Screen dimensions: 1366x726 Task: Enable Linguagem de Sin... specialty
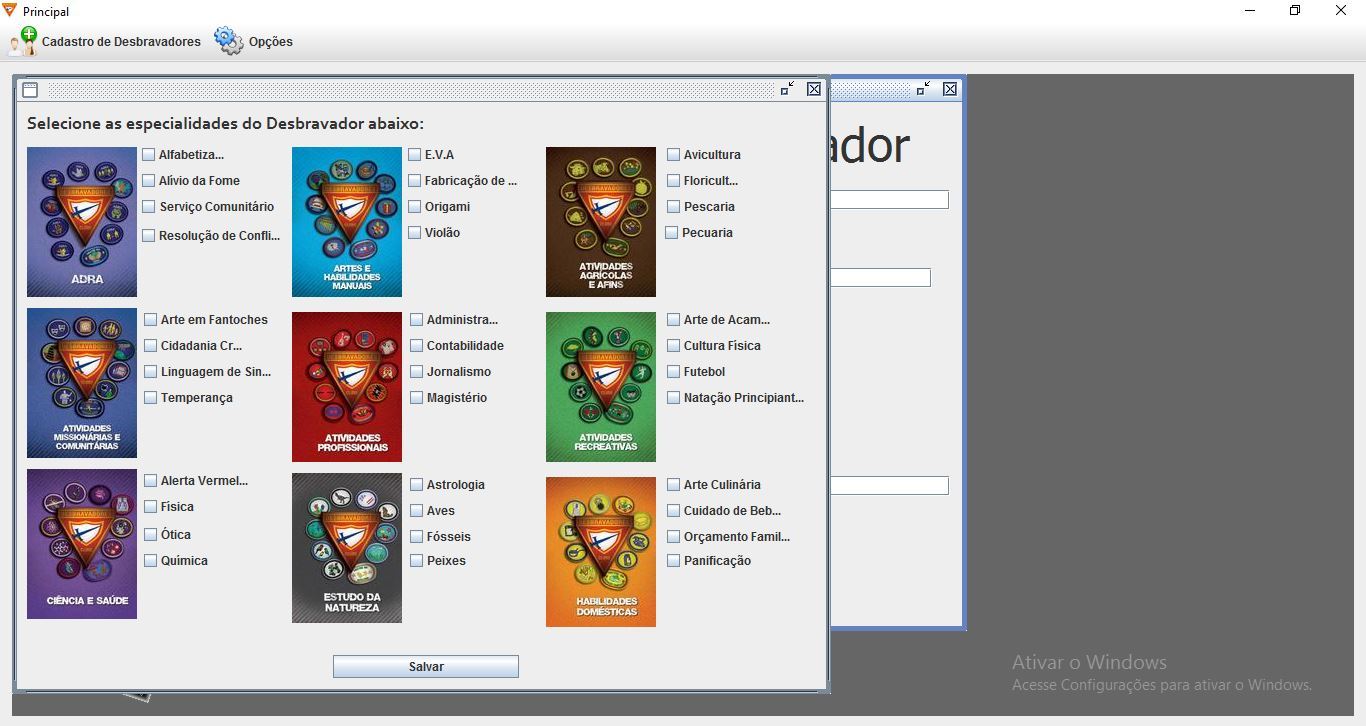pyautogui.click(x=151, y=372)
